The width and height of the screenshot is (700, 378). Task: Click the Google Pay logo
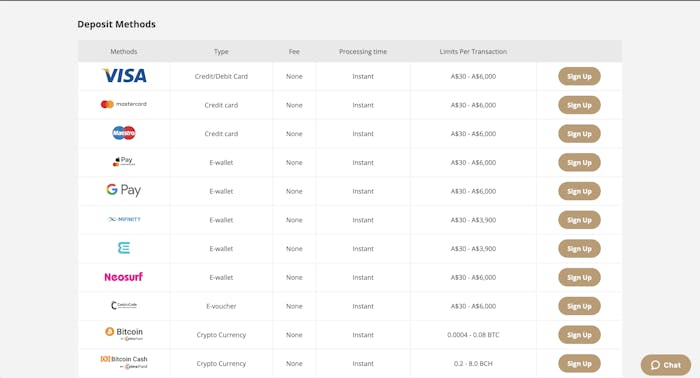click(124, 190)
